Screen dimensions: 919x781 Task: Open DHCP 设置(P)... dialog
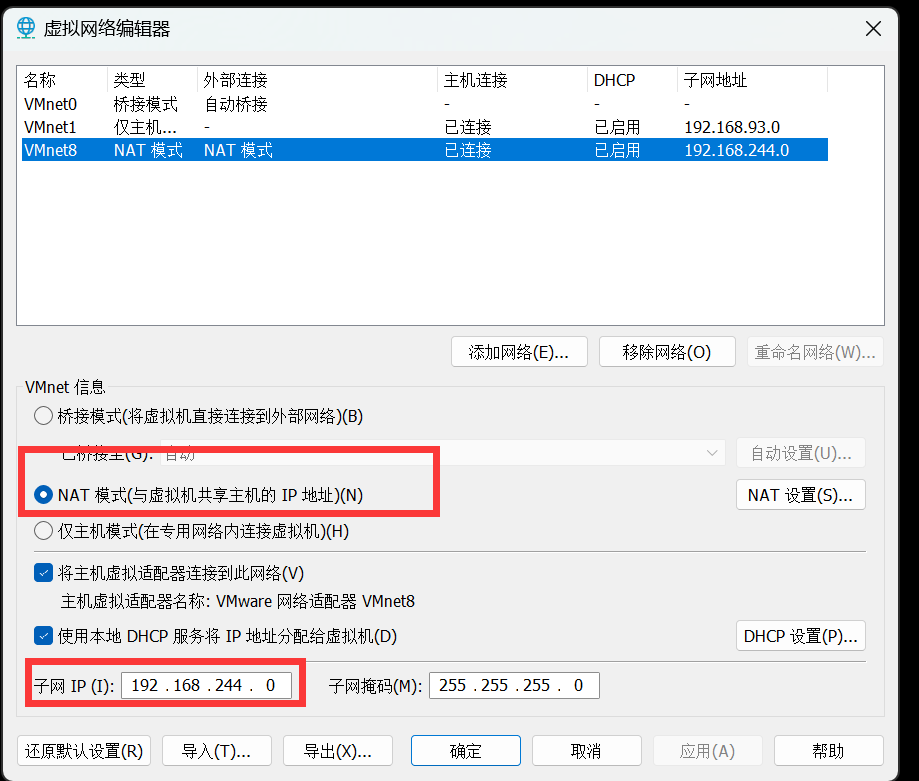coord(800,636)
